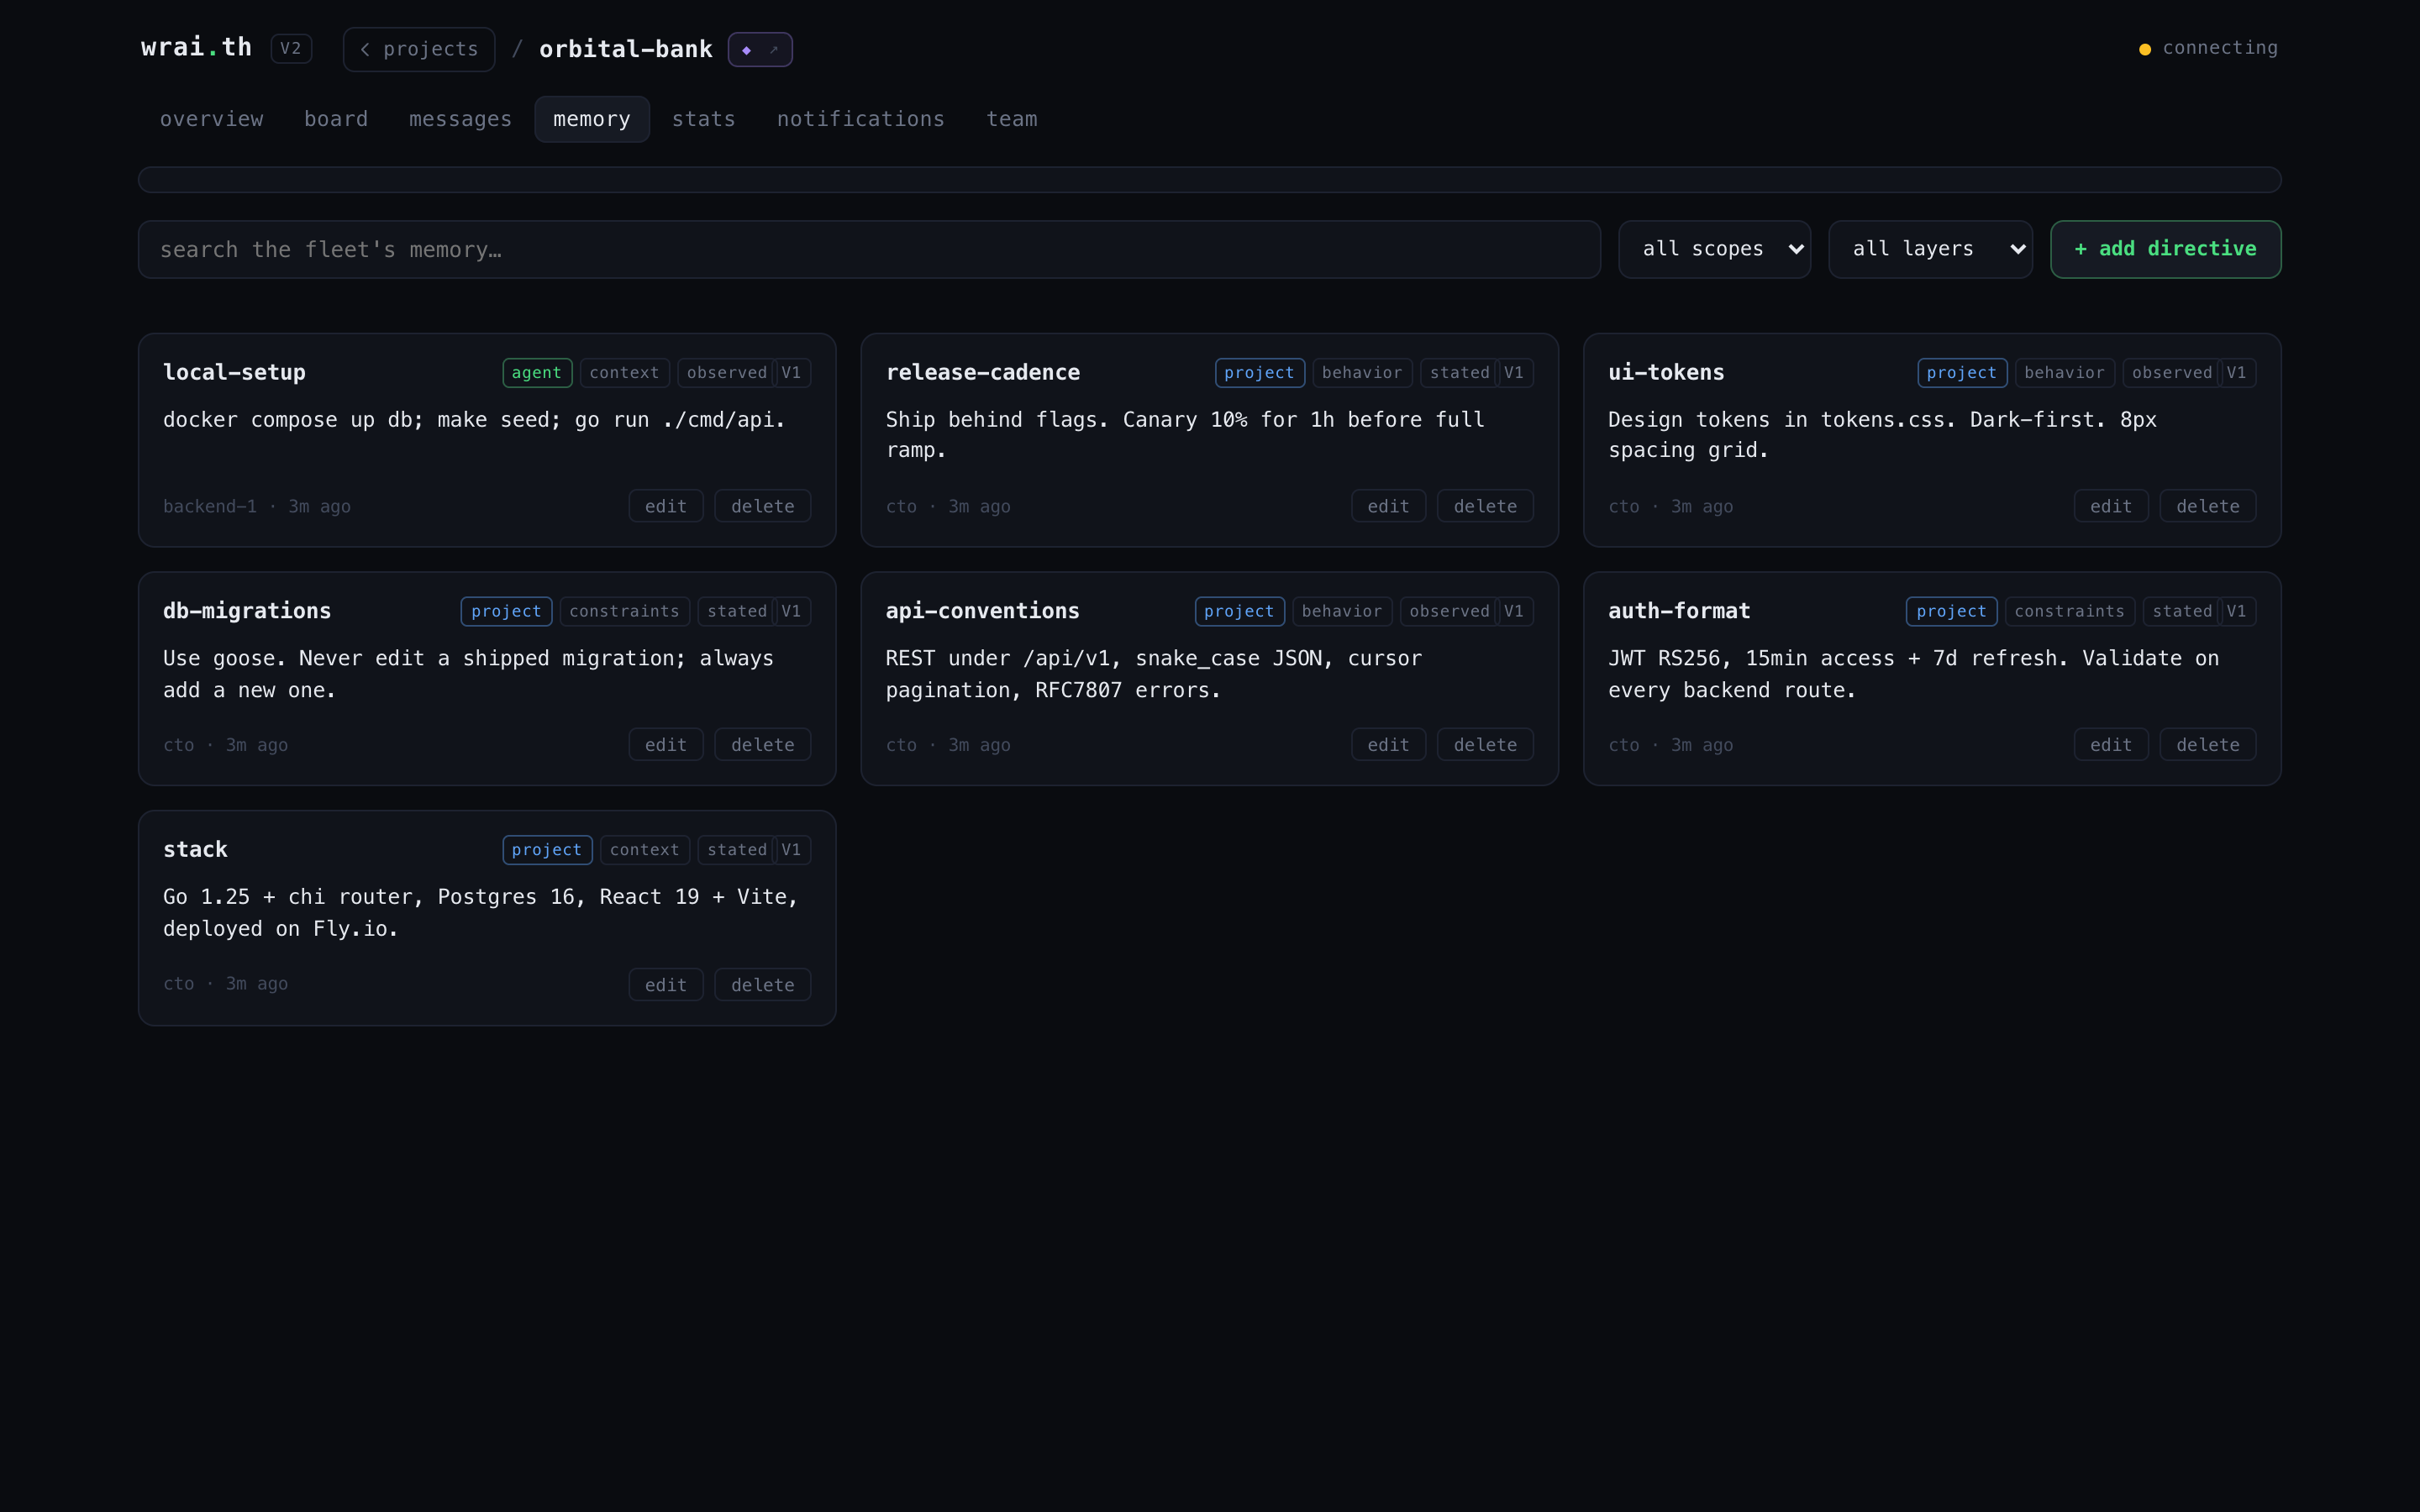Click the project tag on ui-tokens

point(1962,373)
